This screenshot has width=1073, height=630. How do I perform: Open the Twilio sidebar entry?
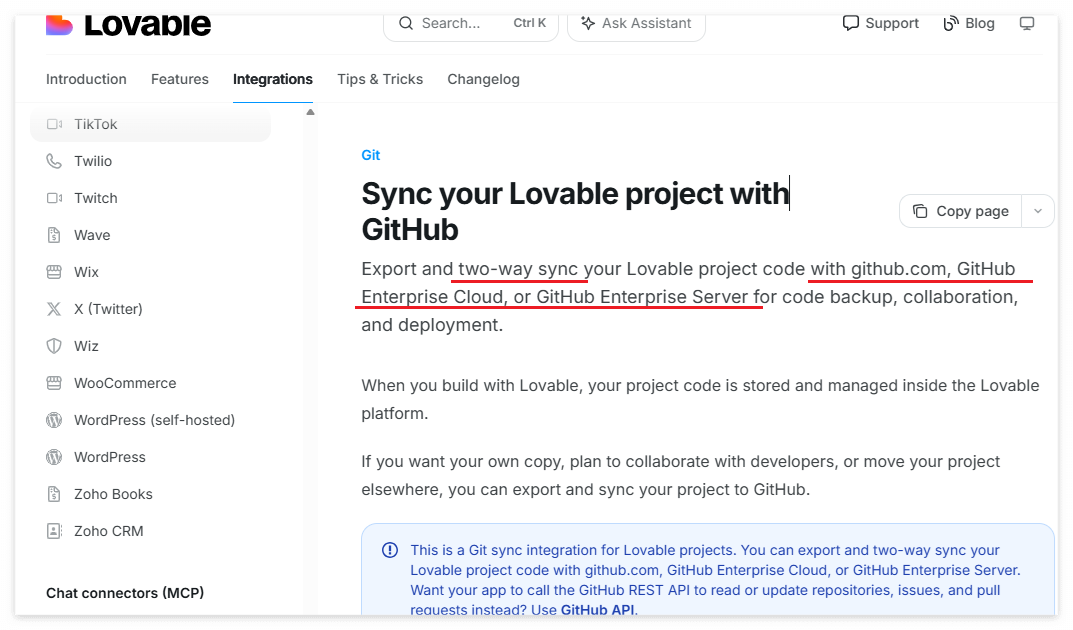pyautogui.click(x=151, y=161)
